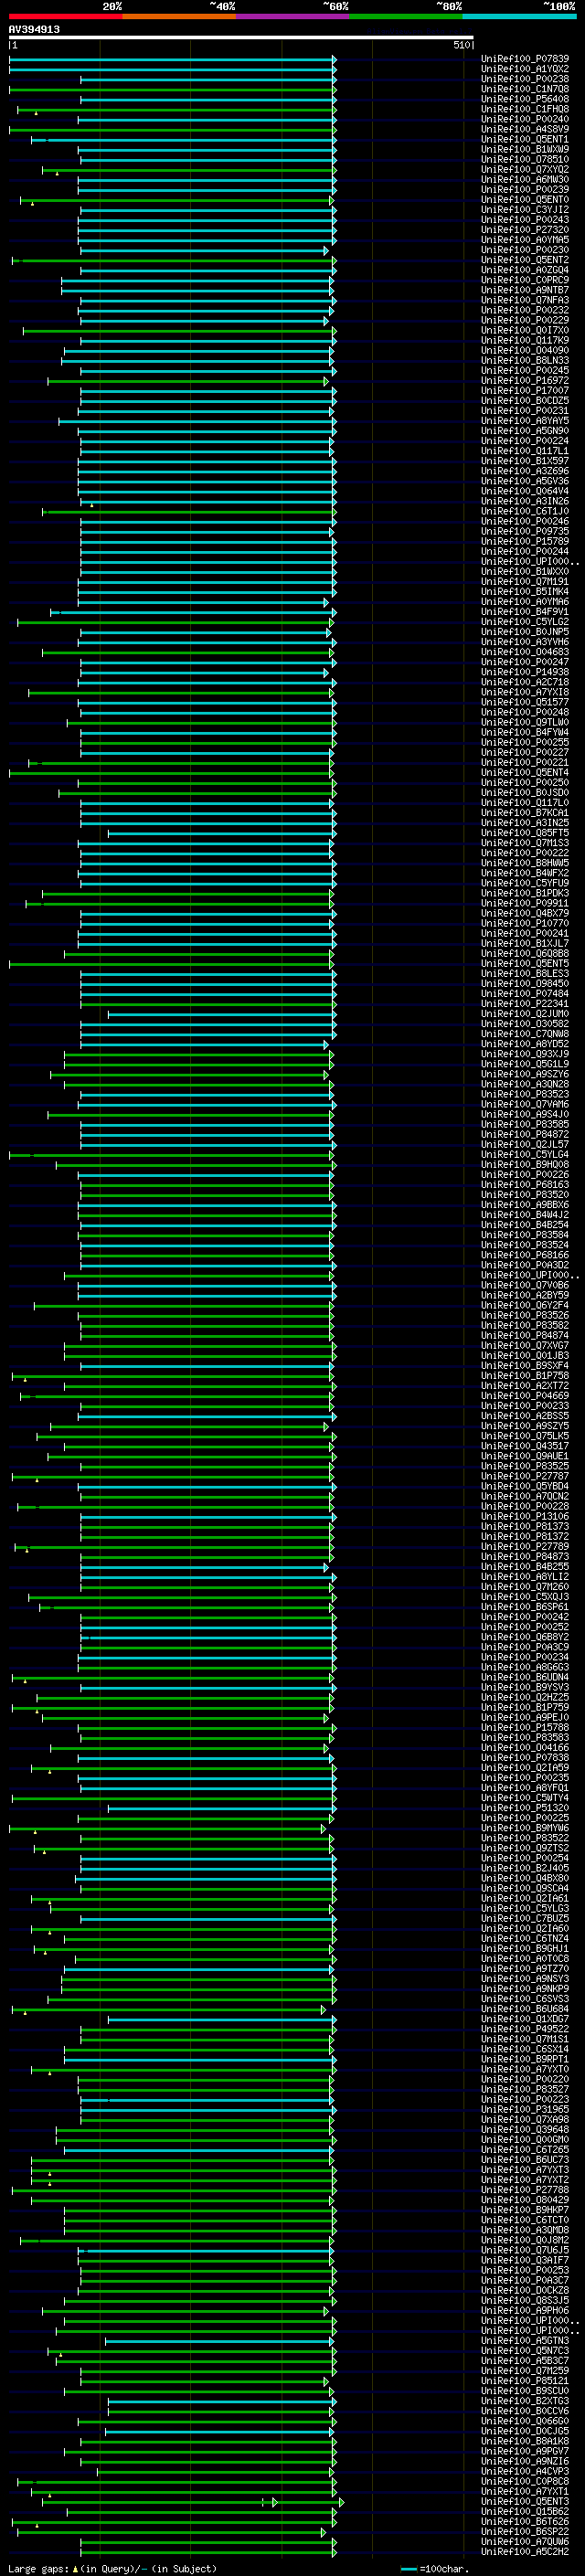This screenshot has width=585, height=2576.
Task: Select the UniRef100_Q2JUM0 label
Action: click(x=525, y=1013)
